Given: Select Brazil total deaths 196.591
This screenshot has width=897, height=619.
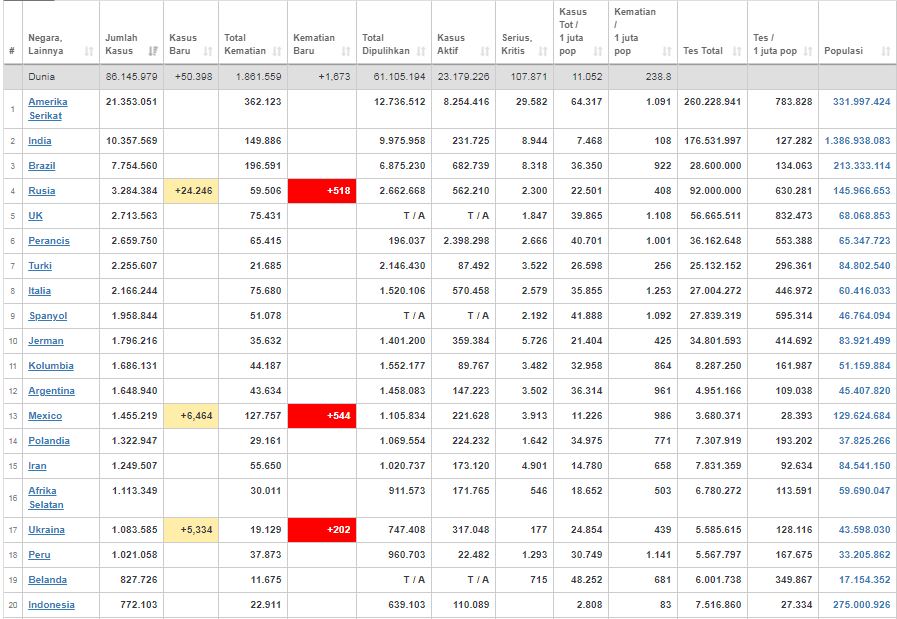Looking at the screenshot, I should click(x=263, y=166).
